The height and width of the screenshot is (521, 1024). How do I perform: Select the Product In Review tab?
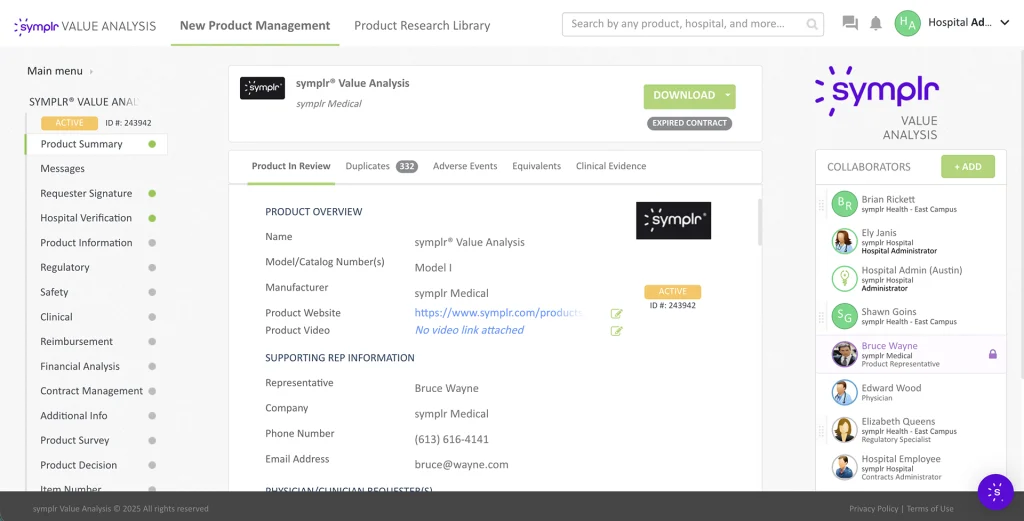pos(291,166)
